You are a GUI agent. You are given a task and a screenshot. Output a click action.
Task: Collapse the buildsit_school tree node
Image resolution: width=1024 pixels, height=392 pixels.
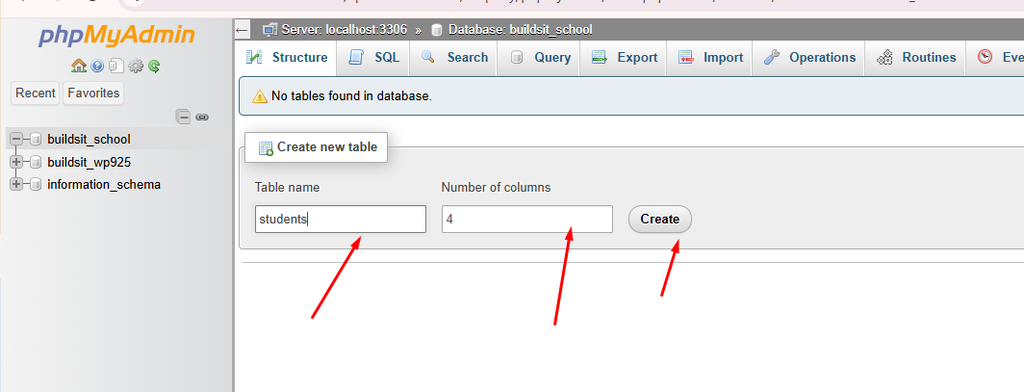coord(16,139)
